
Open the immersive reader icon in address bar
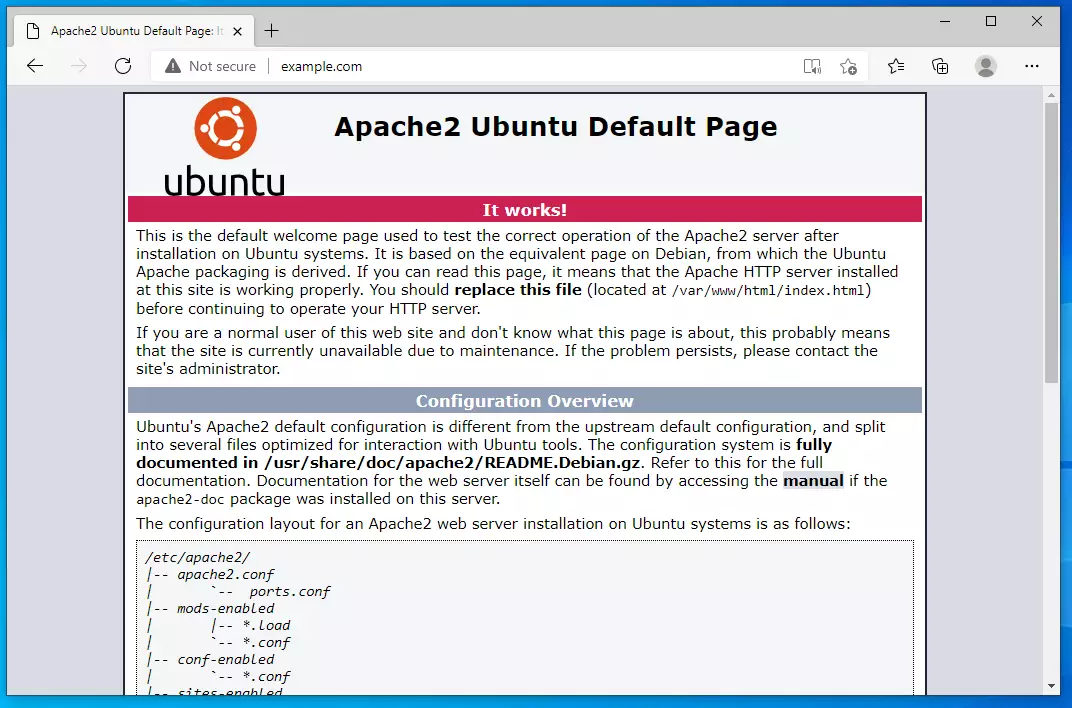(812, 66)
